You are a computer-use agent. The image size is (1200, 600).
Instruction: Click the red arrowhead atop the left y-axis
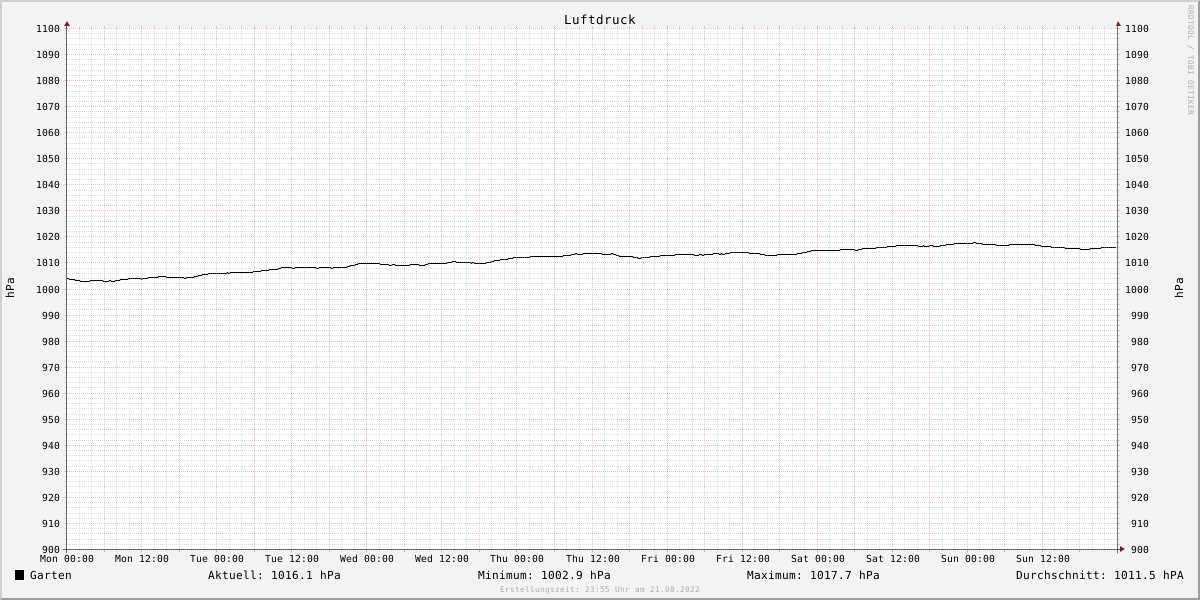click(67, 23)
